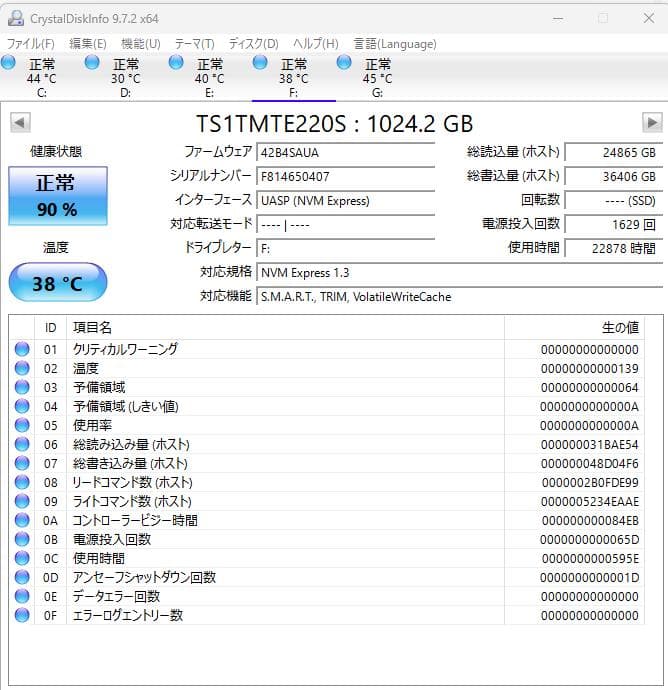
Task: Click the ID column header
Action: 51,327
